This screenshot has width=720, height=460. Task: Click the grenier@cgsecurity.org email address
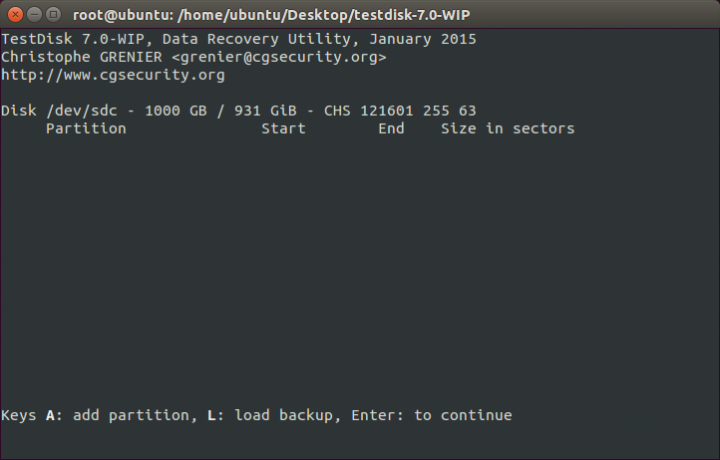(x=279, y=57)
